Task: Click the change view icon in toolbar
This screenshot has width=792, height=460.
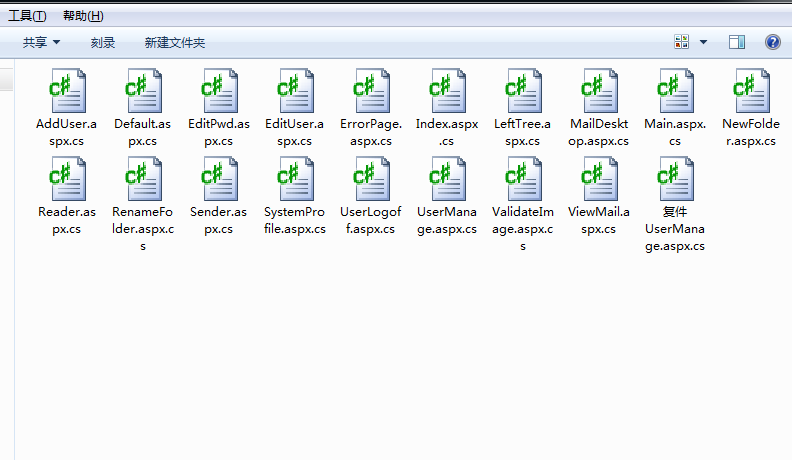Action: [x=681, y=42]
